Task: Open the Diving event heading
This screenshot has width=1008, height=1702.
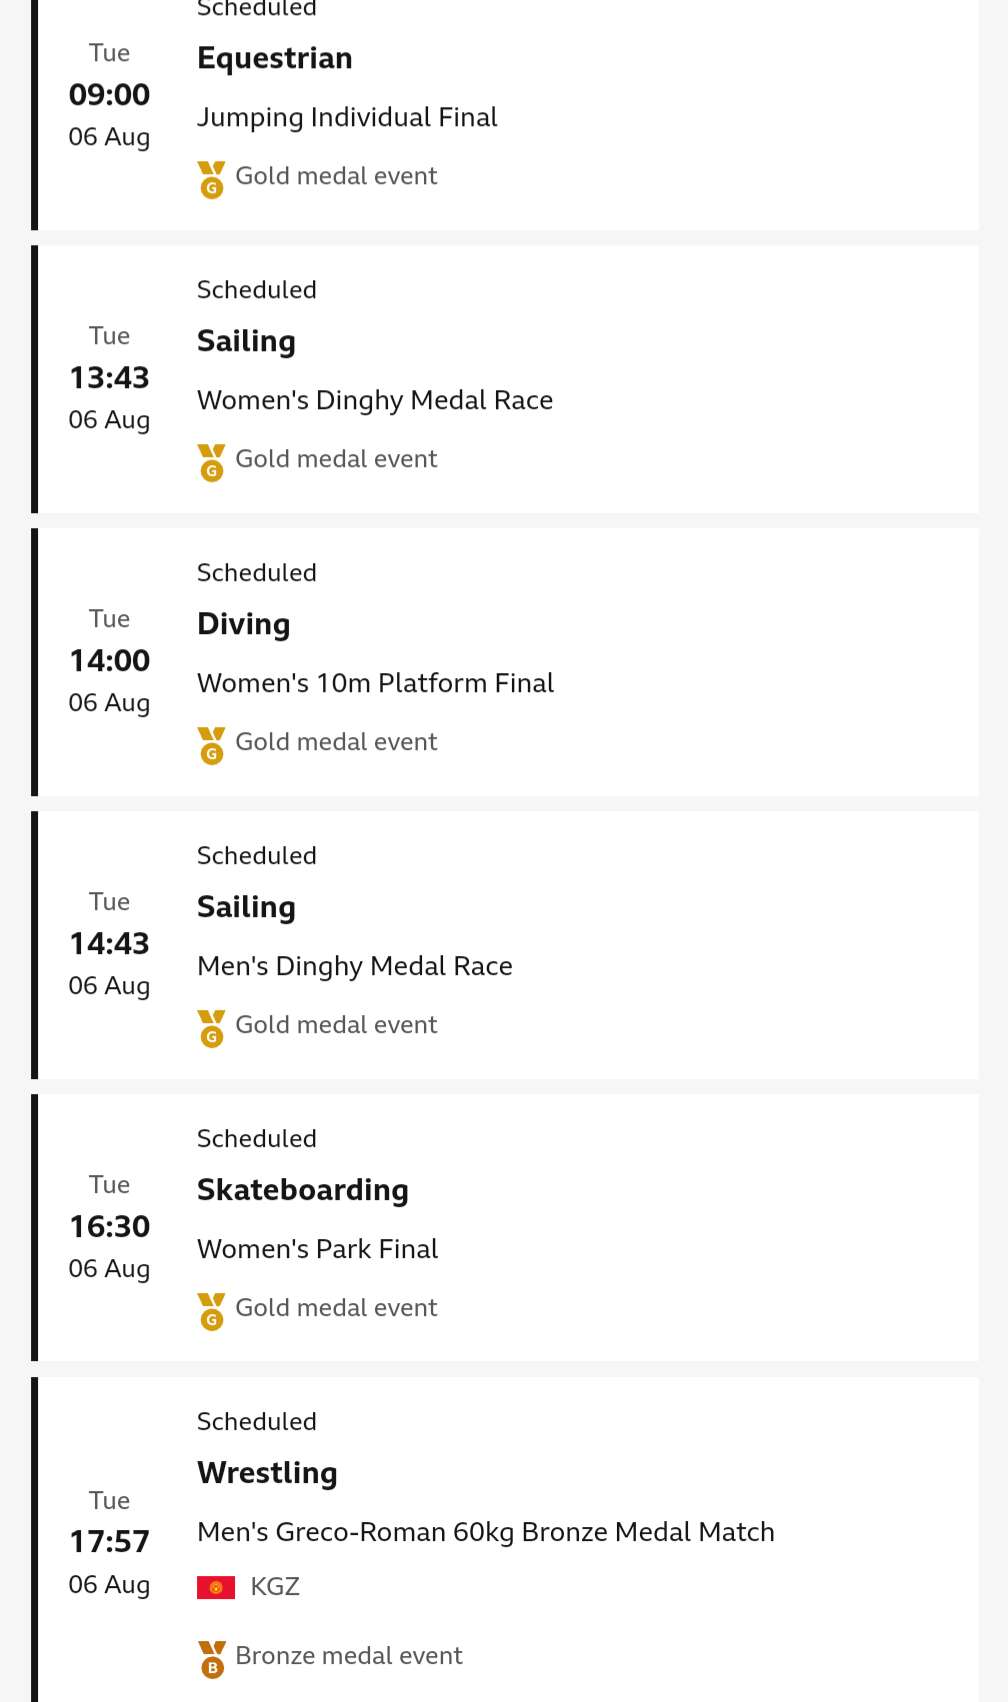Action: point(244,624)
